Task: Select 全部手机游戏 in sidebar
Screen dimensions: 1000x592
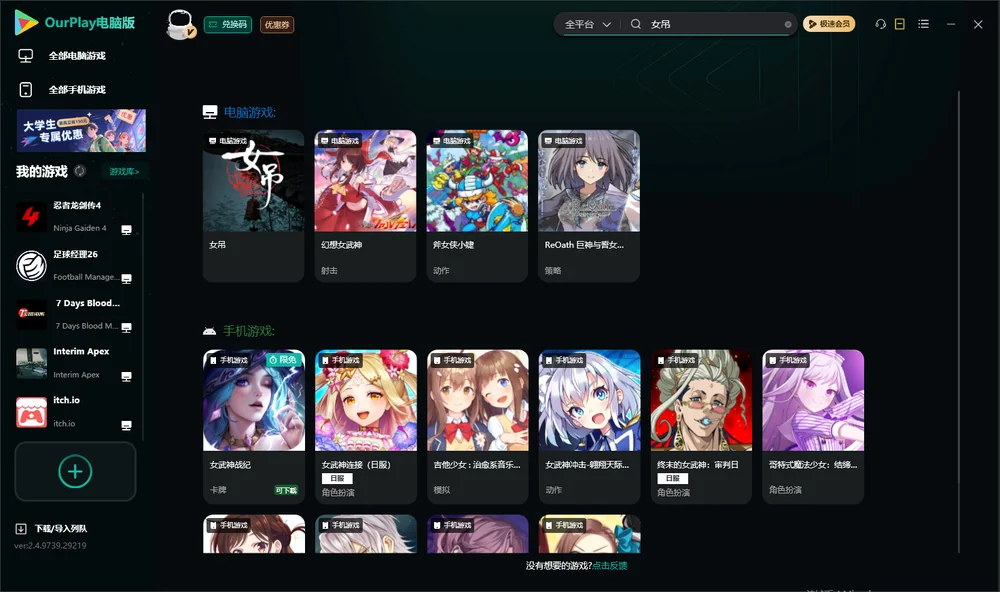Action: pyautogui.click(x=77, y=89)
